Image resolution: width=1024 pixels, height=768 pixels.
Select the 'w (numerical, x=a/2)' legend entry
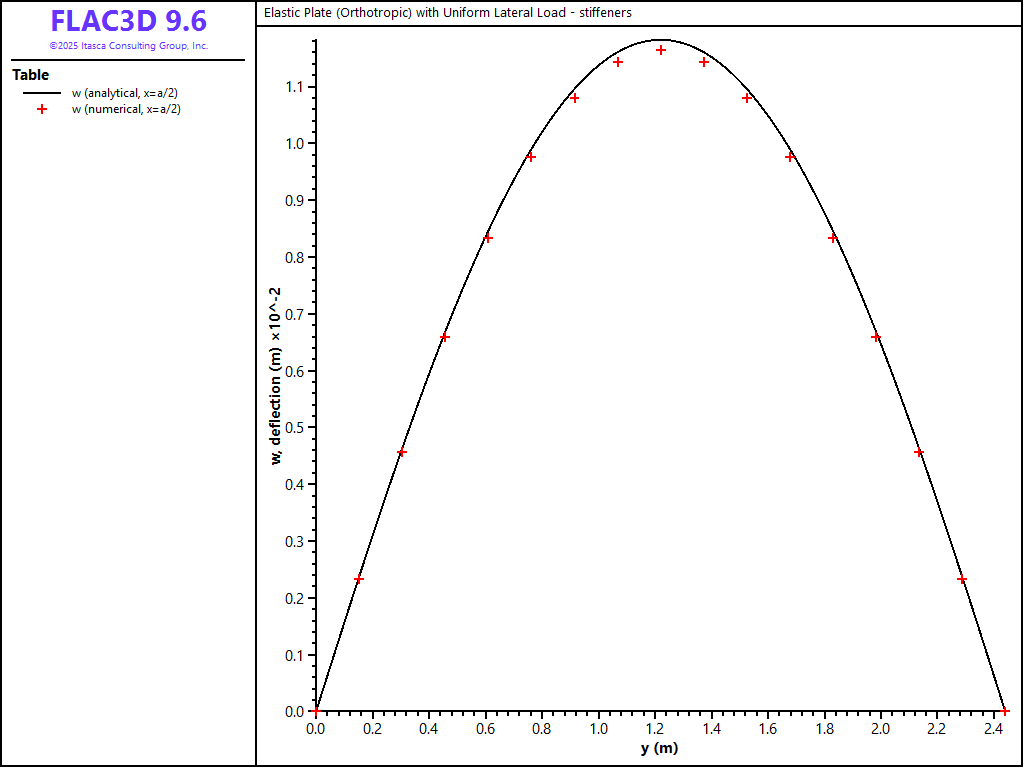[x=125, y=110]
